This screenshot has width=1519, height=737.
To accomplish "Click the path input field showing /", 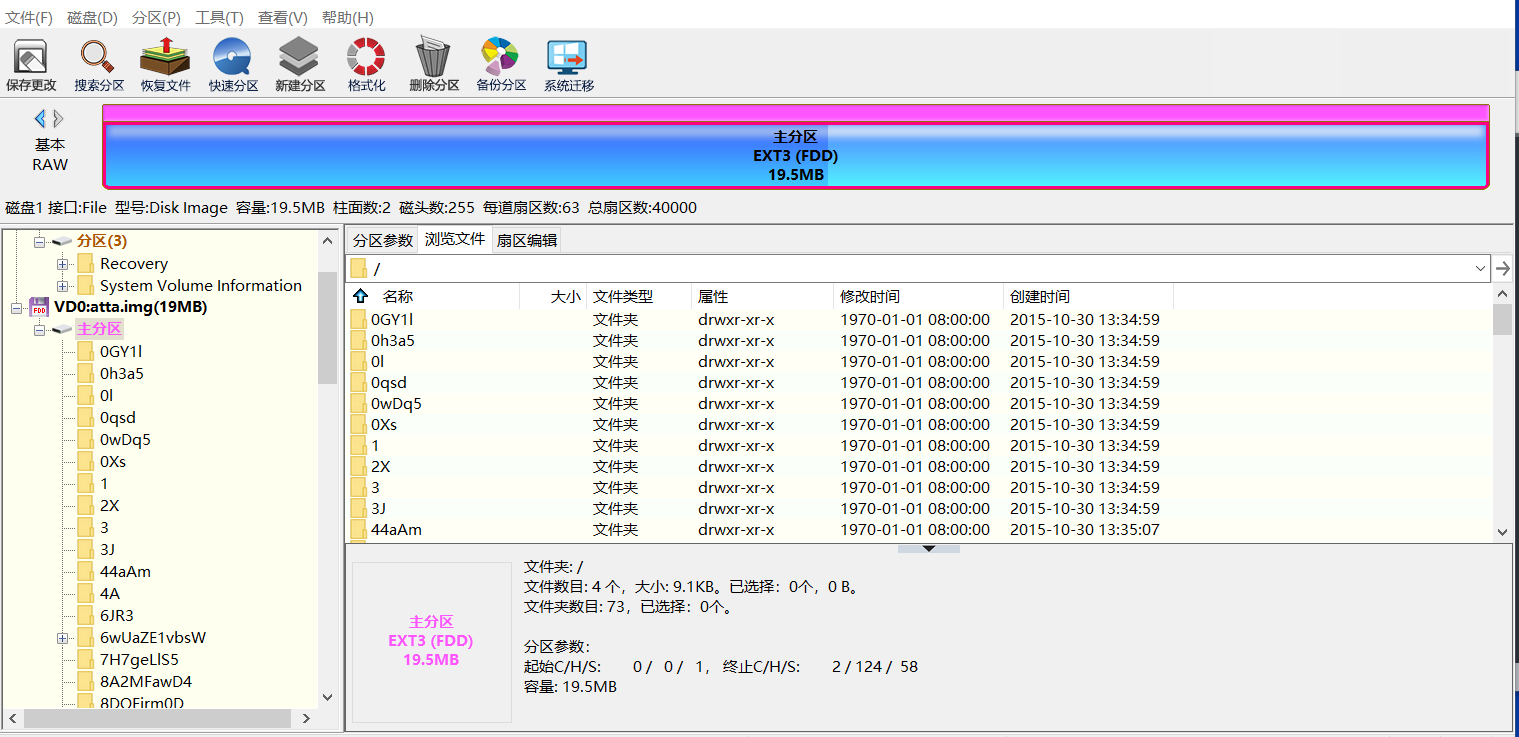I will (x=918, y=268).
